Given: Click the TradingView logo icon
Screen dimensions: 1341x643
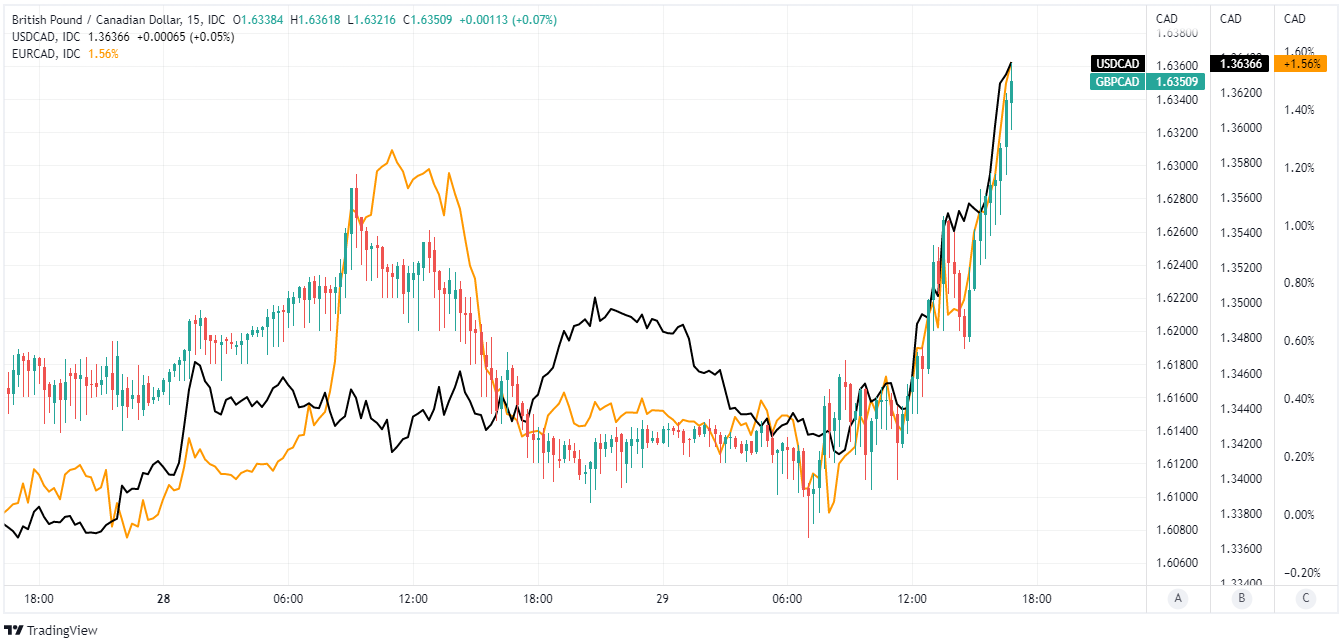Looking at the screenshot, I should coord(14,630).
